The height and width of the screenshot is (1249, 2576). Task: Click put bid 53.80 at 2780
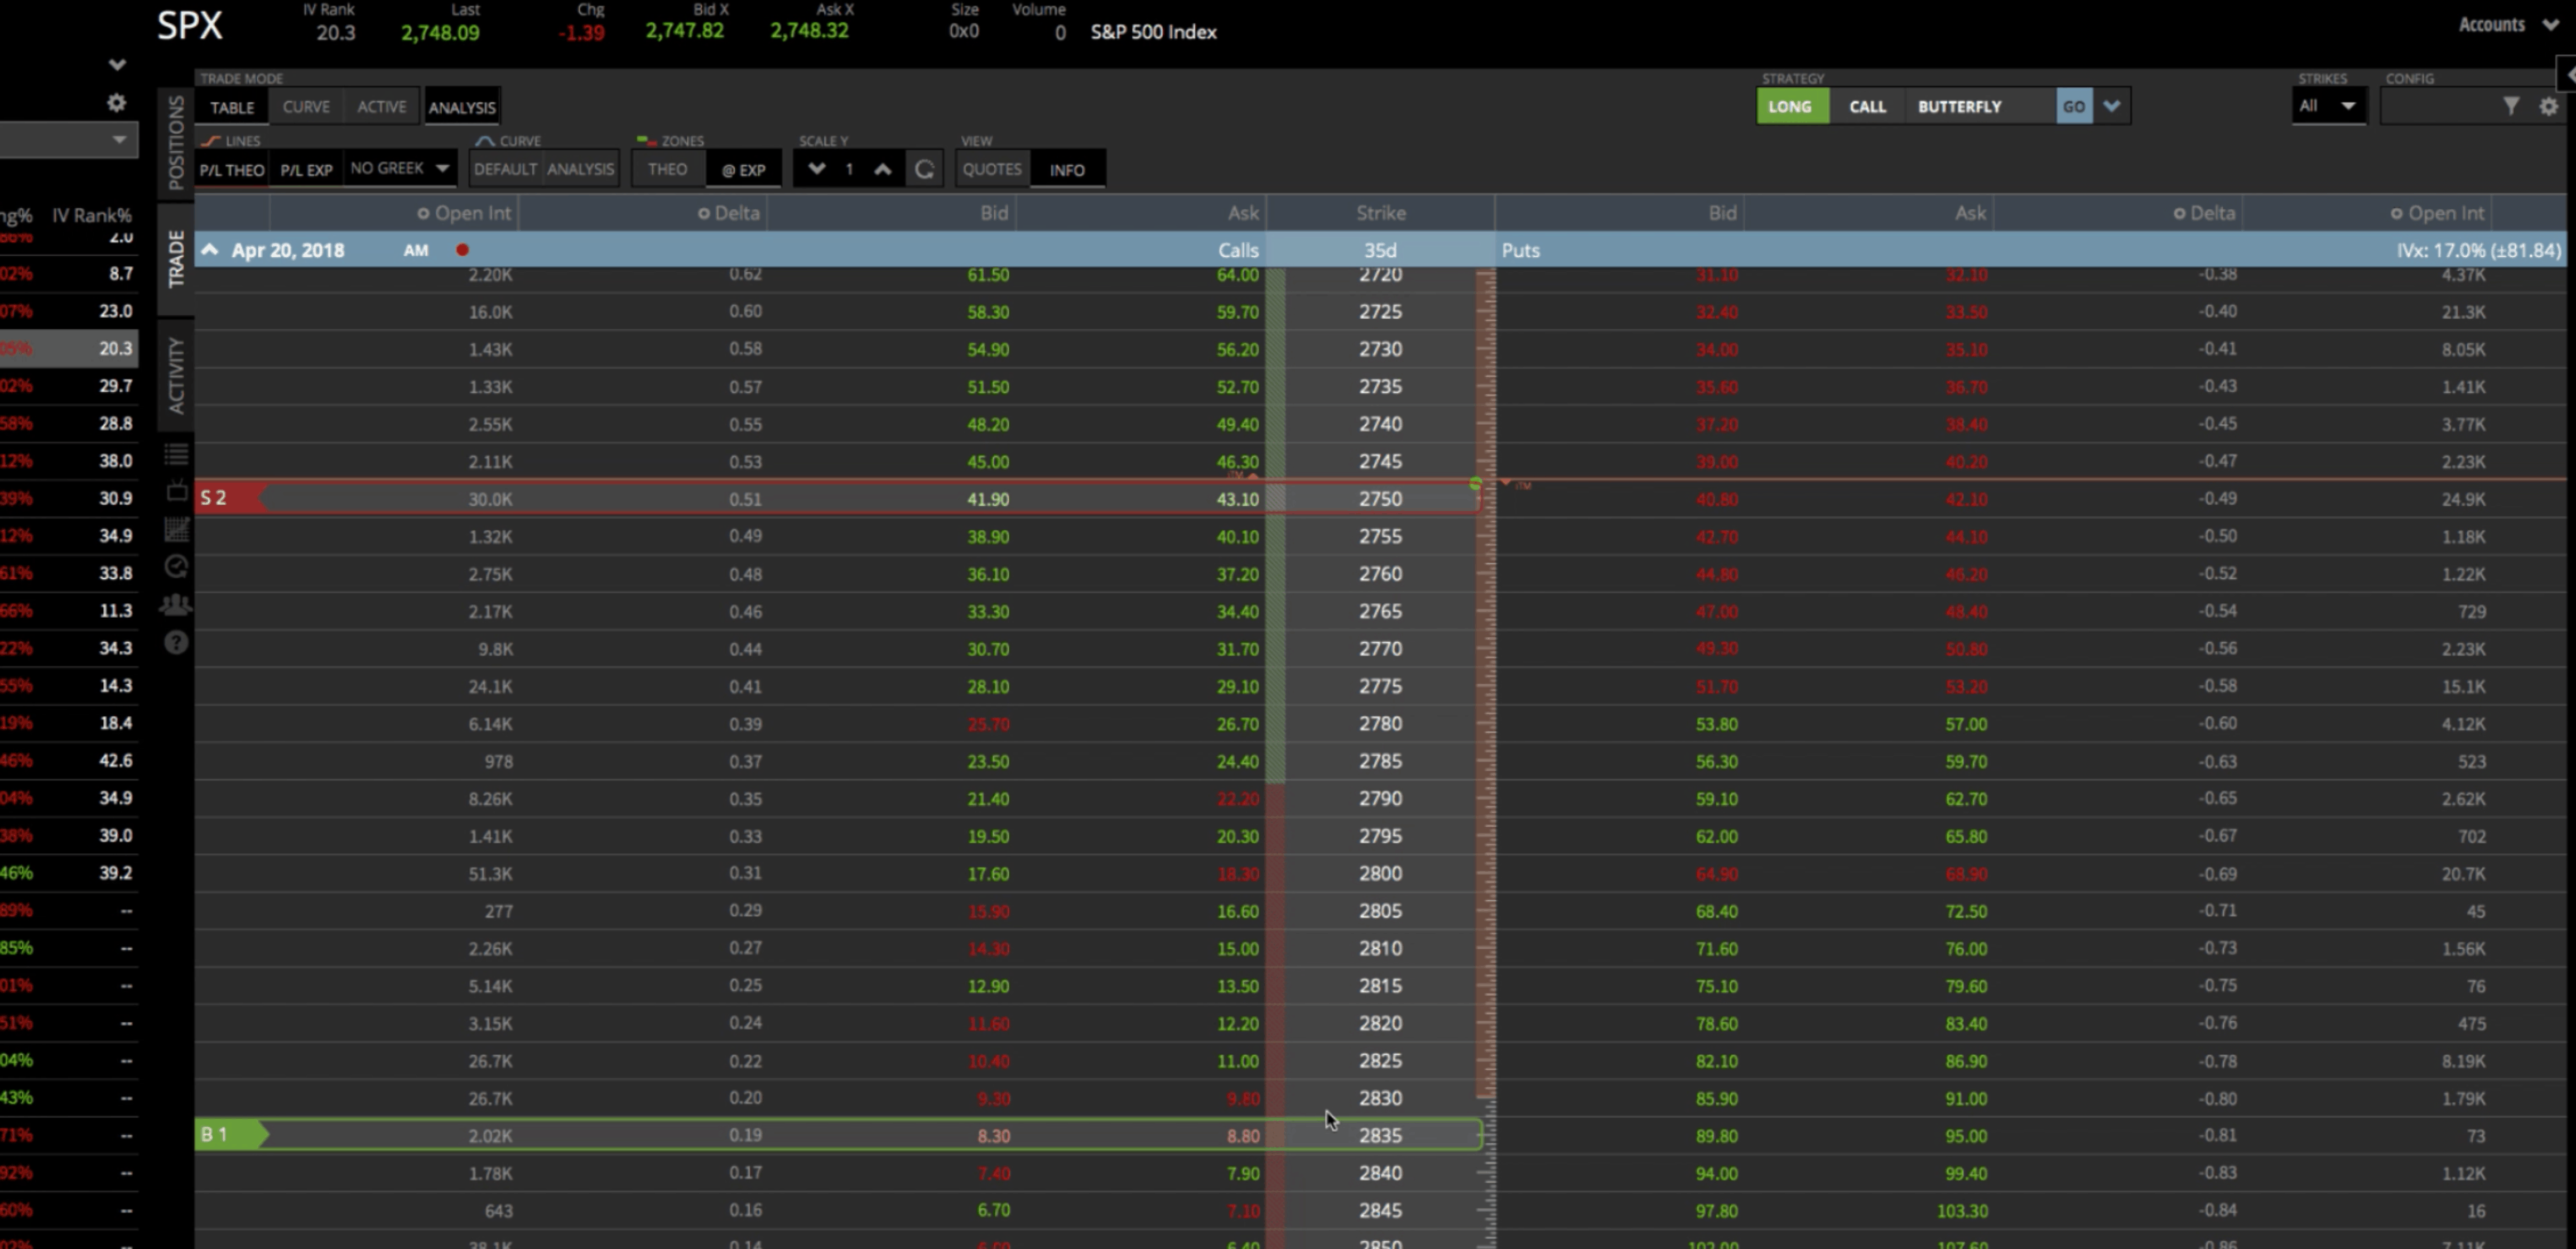tap(1717, 724)
